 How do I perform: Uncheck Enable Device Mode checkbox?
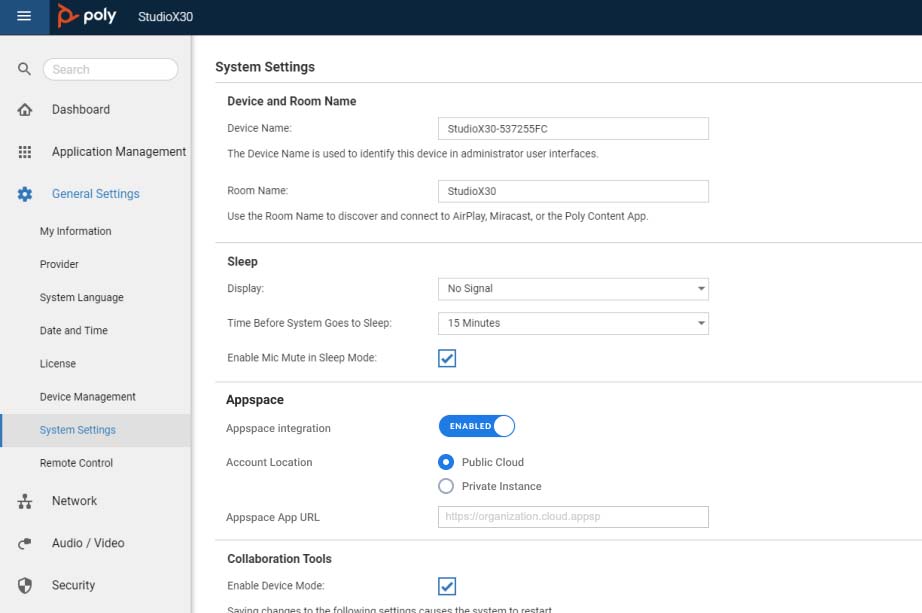coord(447,586)
